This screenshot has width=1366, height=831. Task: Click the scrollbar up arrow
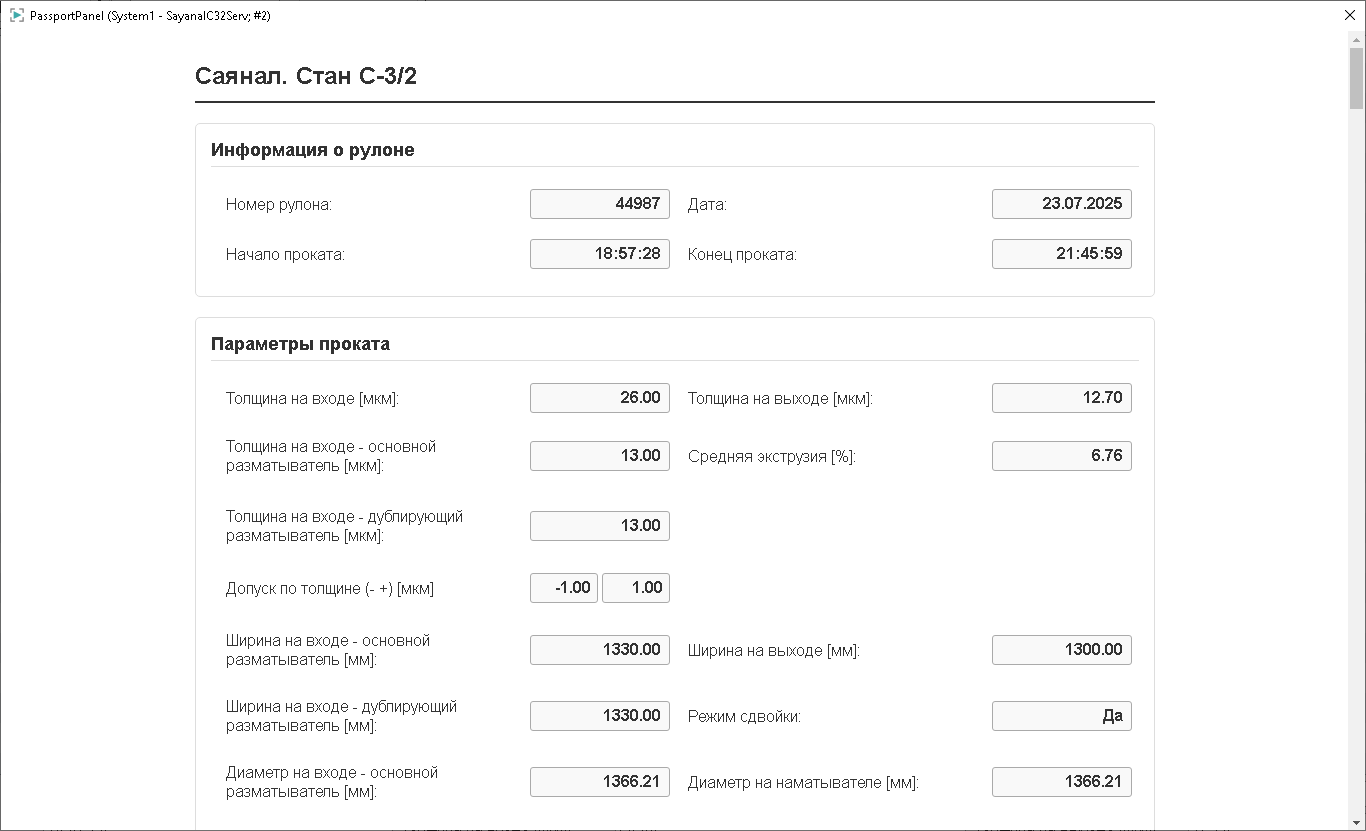[1356, 39]
